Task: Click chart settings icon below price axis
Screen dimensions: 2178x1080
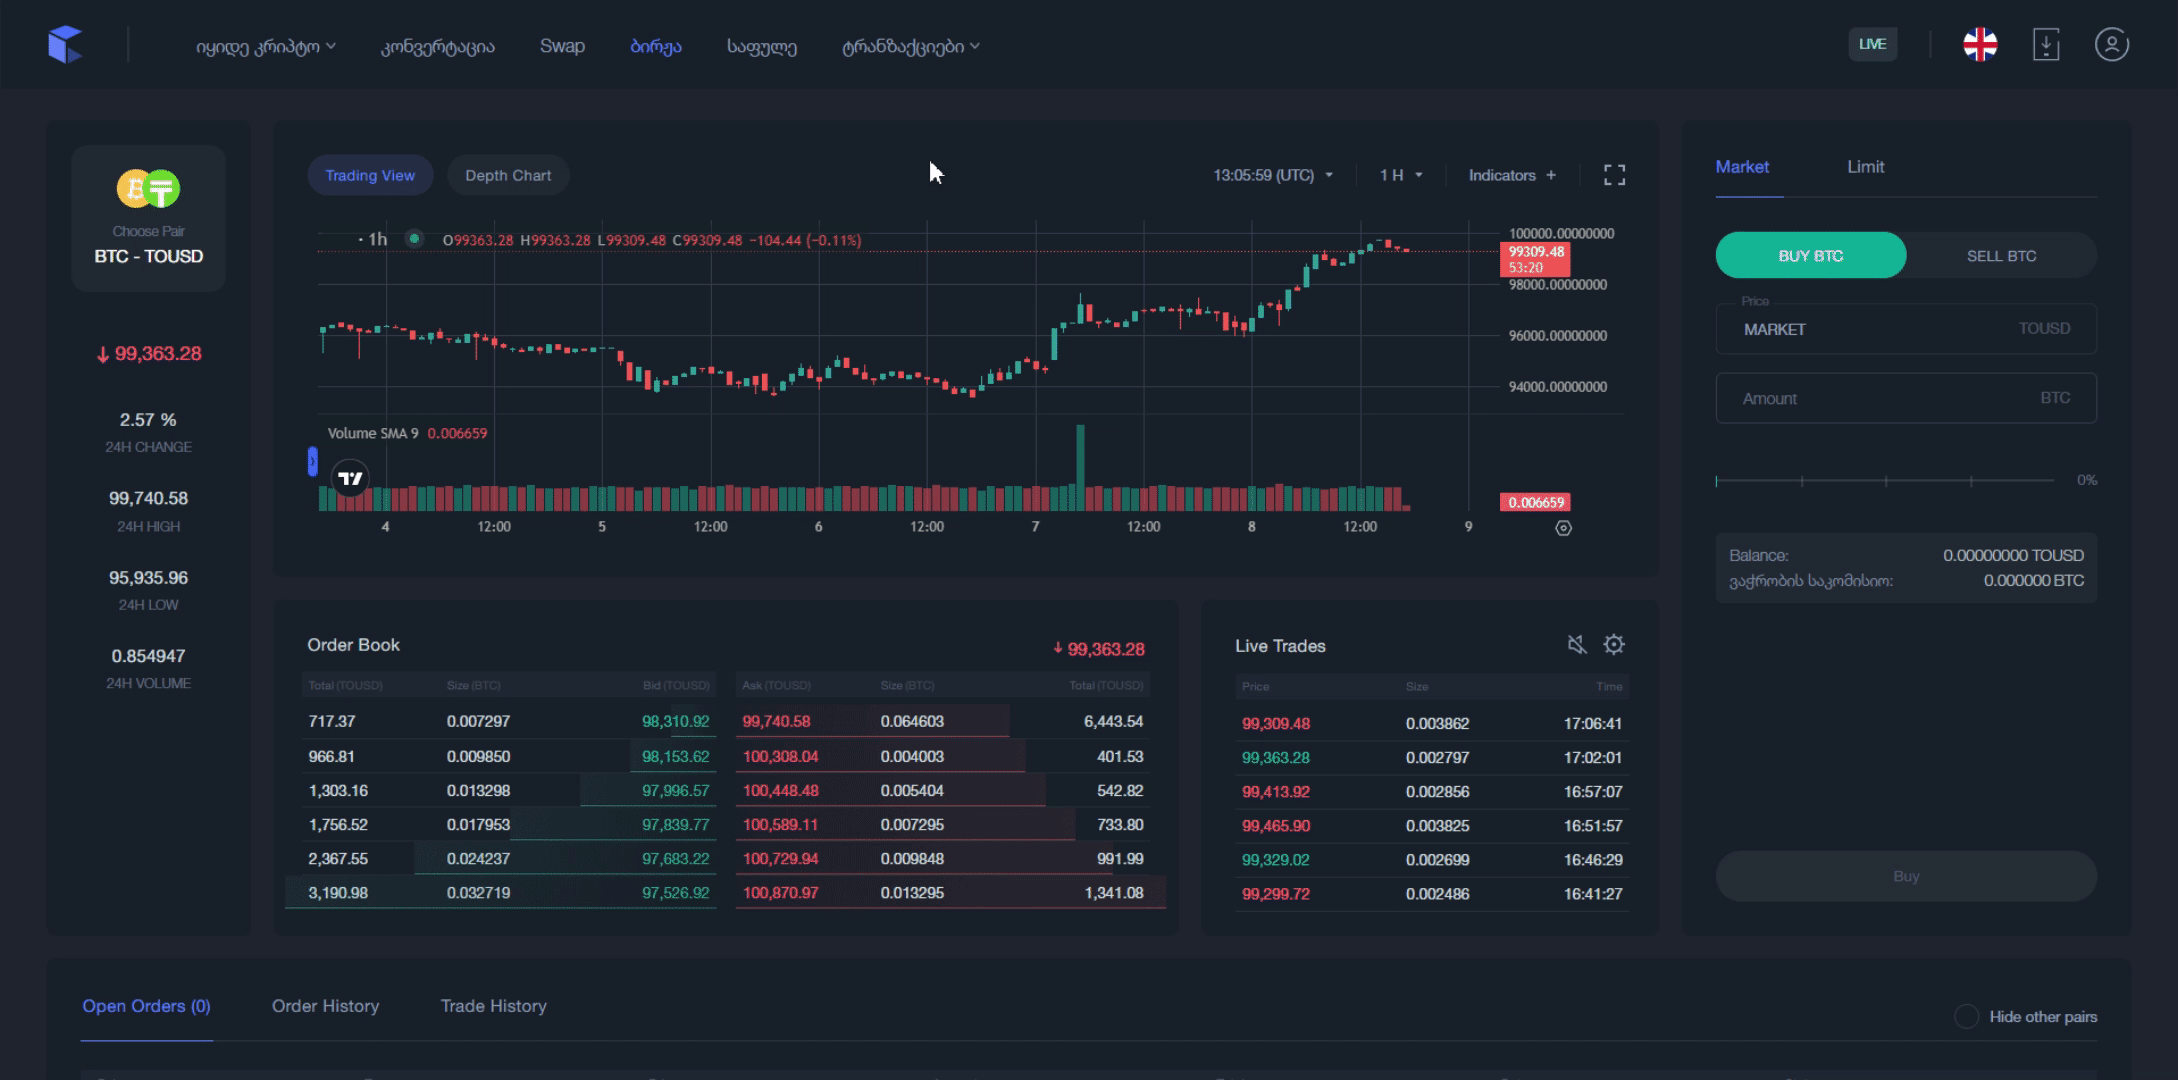Action: (1563, 528)
